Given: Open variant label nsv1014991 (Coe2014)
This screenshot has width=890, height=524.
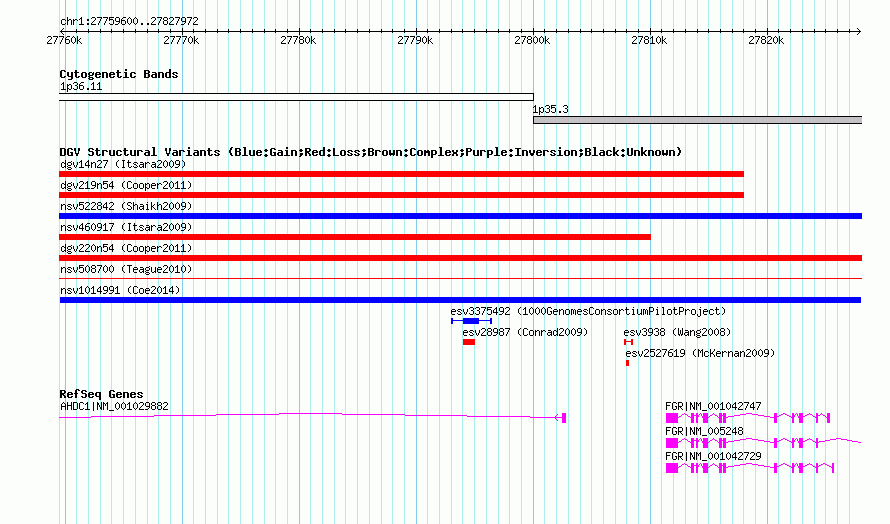Looking at the screenshot, I should (120, 290).
